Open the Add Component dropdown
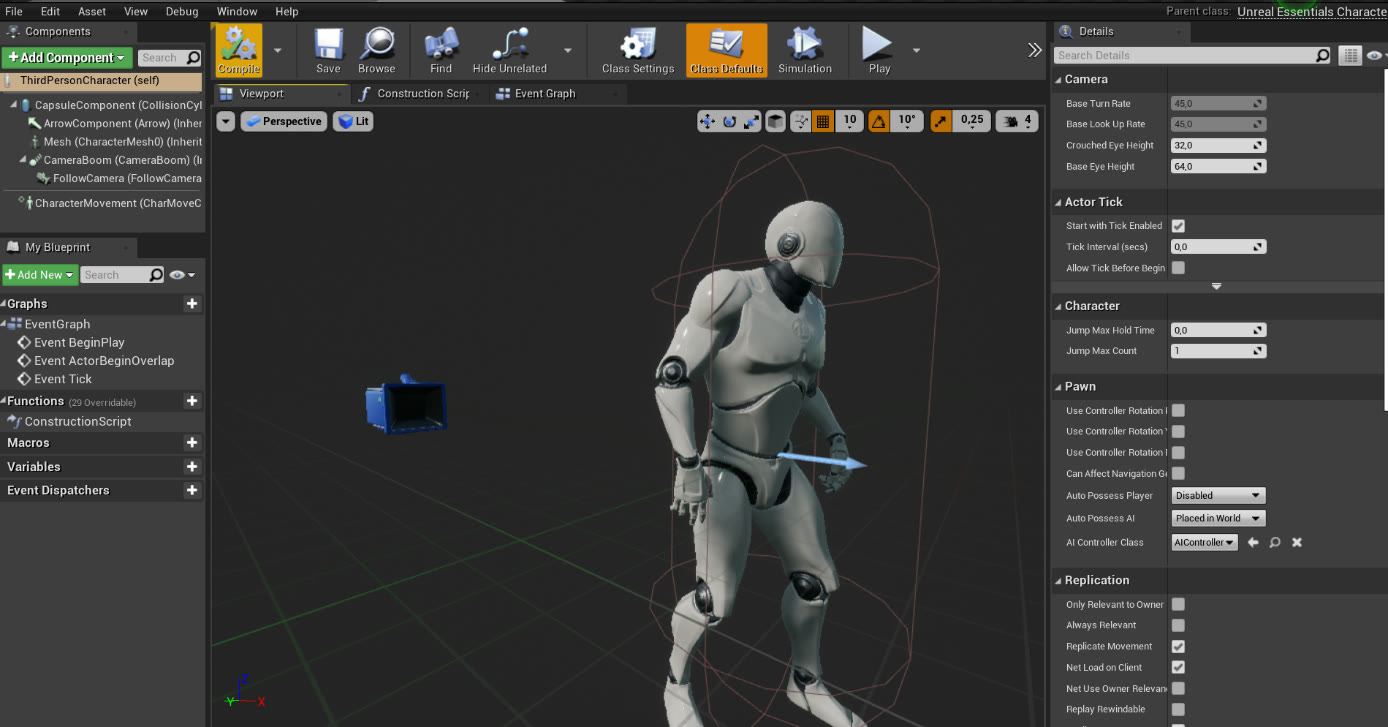Viewport: 1388px width, 727px height. pyautogui.click(x=67, y=58)
